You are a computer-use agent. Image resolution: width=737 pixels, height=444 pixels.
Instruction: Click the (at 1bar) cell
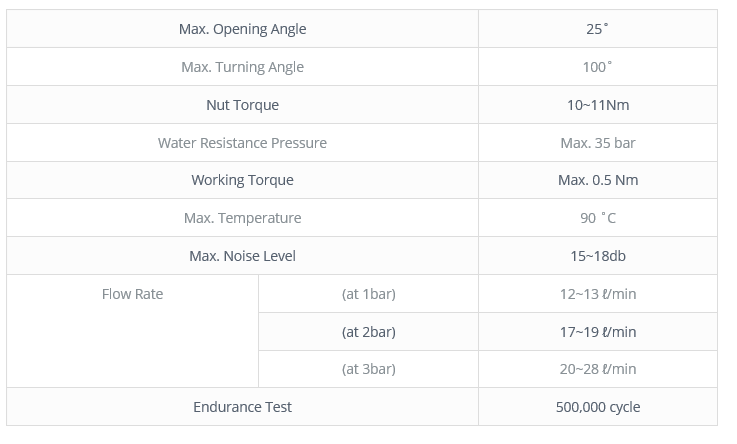[x=369, y=294]
